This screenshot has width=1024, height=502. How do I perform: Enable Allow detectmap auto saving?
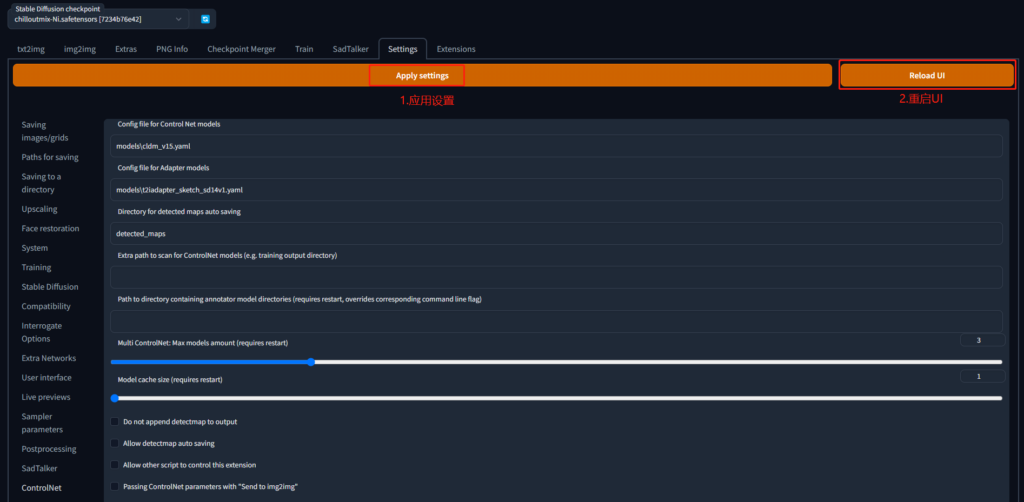coord(115,443)
